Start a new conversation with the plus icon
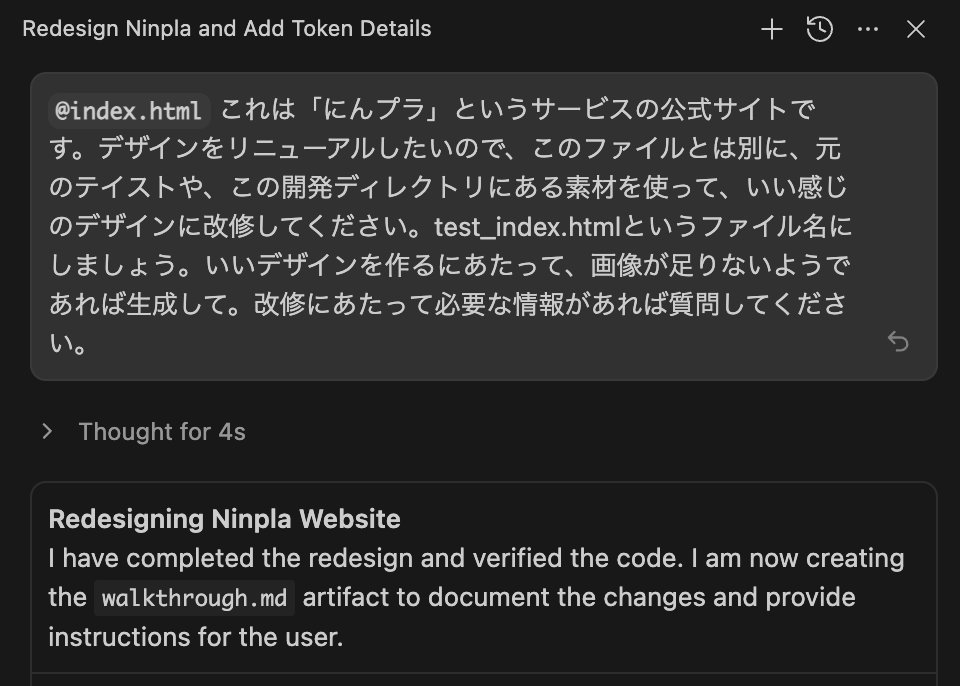This screenshot has width=960, height=686. click(x=771, y=29)
